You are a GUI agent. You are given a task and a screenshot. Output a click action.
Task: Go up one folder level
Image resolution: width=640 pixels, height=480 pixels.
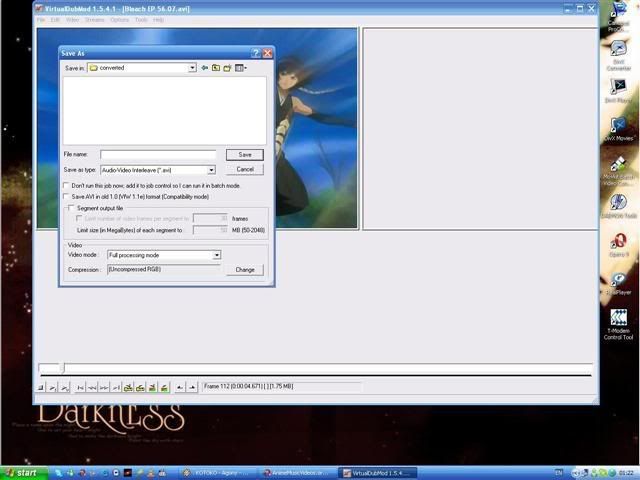[215, 68]
